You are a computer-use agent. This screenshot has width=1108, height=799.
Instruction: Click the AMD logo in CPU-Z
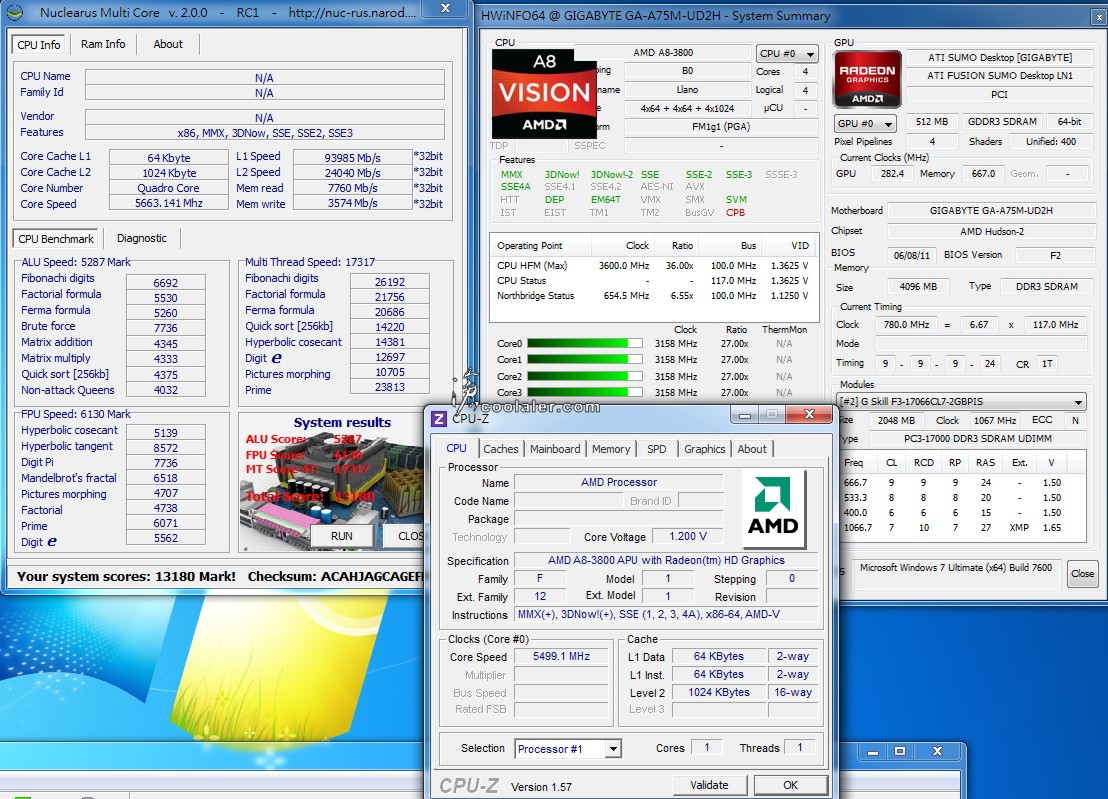[x=773, y=508]
